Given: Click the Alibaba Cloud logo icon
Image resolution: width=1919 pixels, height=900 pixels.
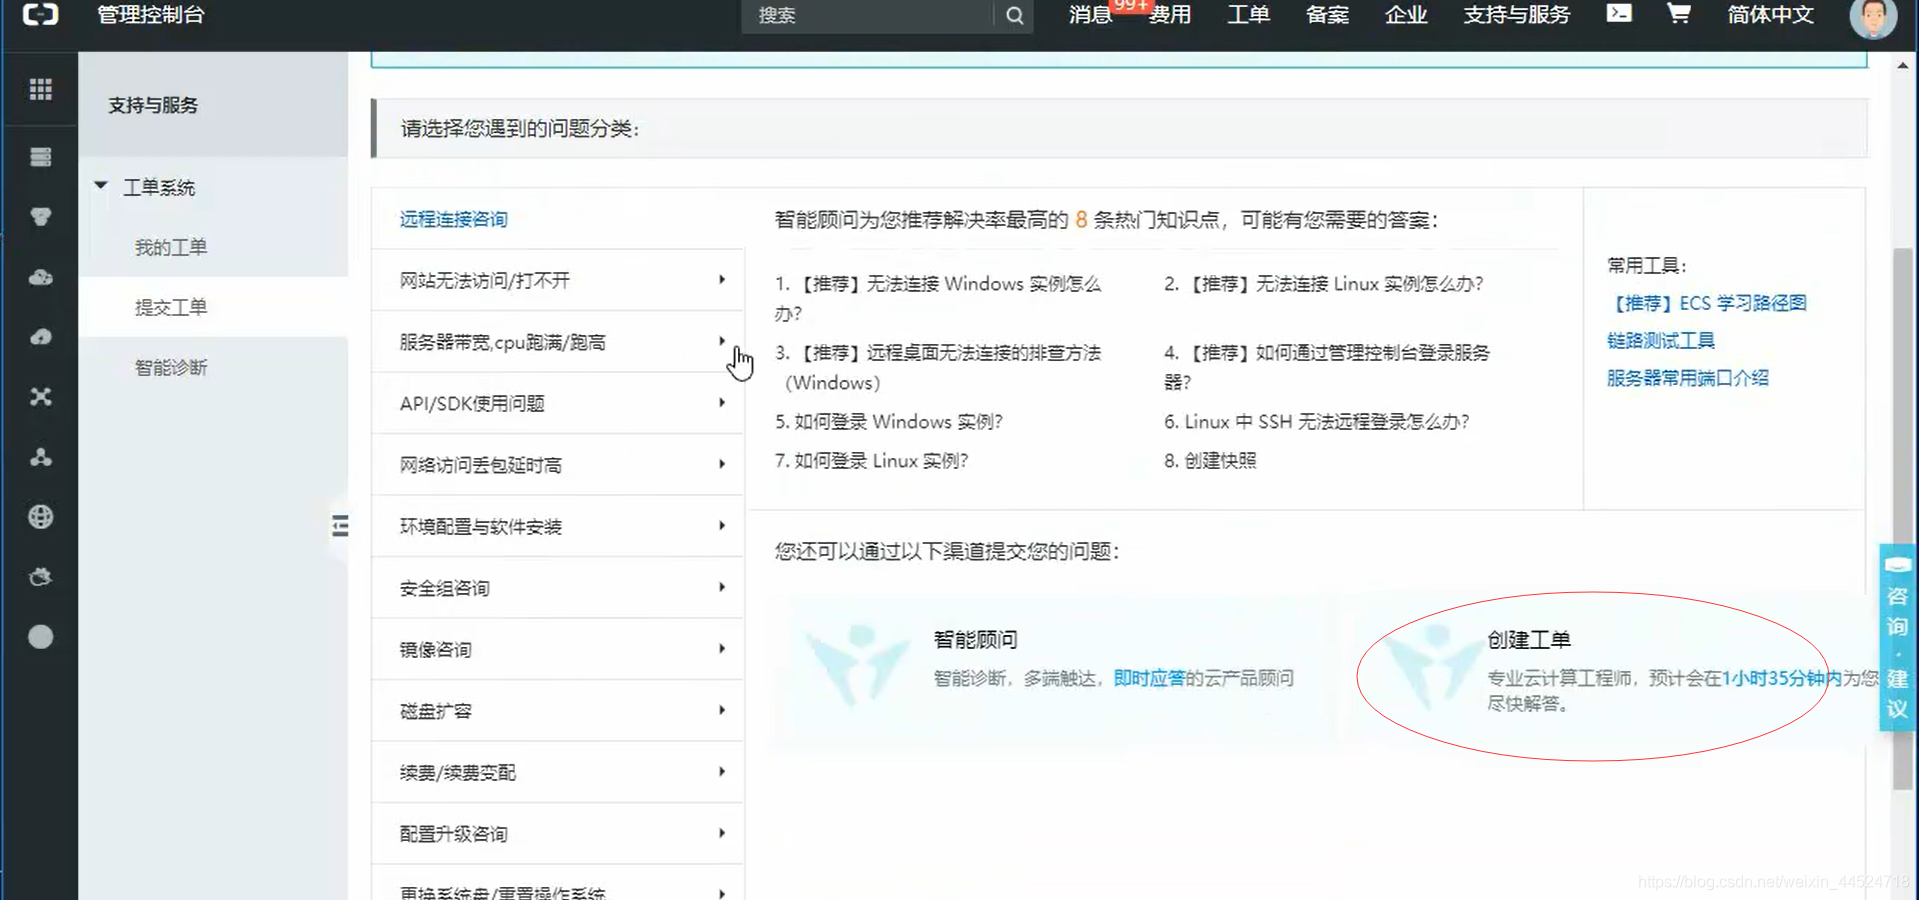Looking at the screenshot, I should click(x=40, y=14).
